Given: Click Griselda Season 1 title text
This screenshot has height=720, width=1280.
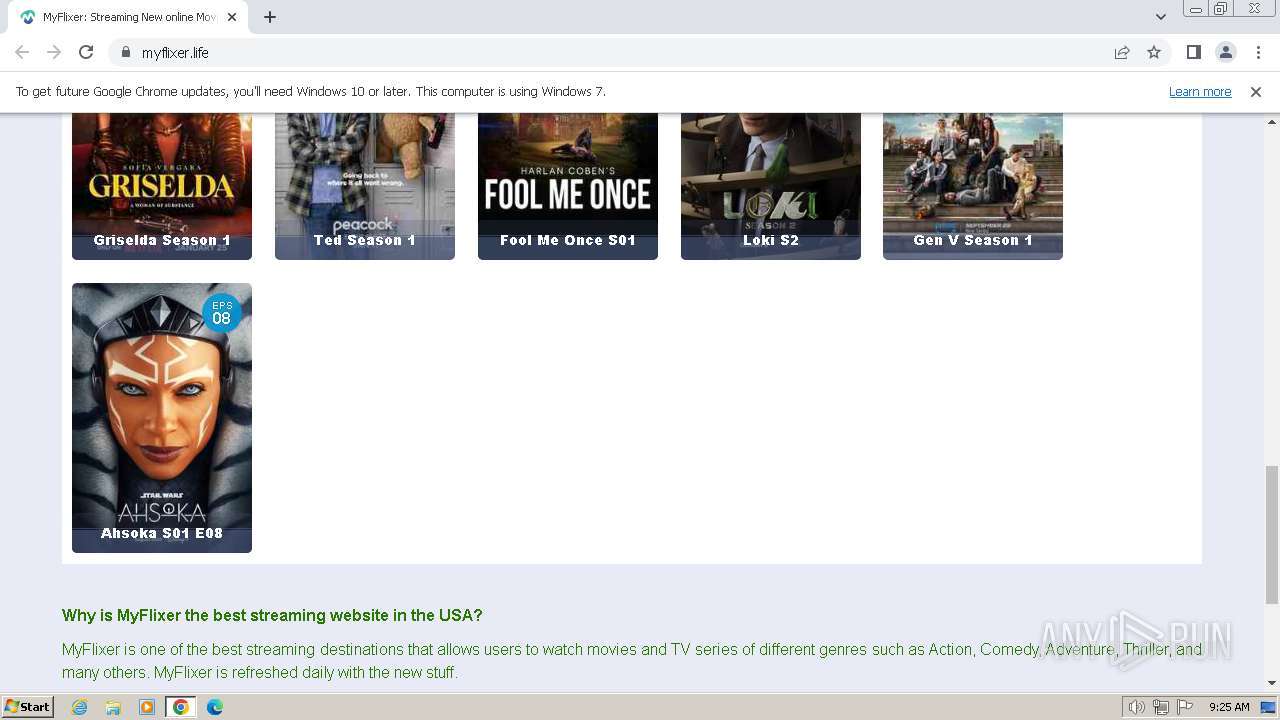Looking at the screenshot, I should 162,240.
